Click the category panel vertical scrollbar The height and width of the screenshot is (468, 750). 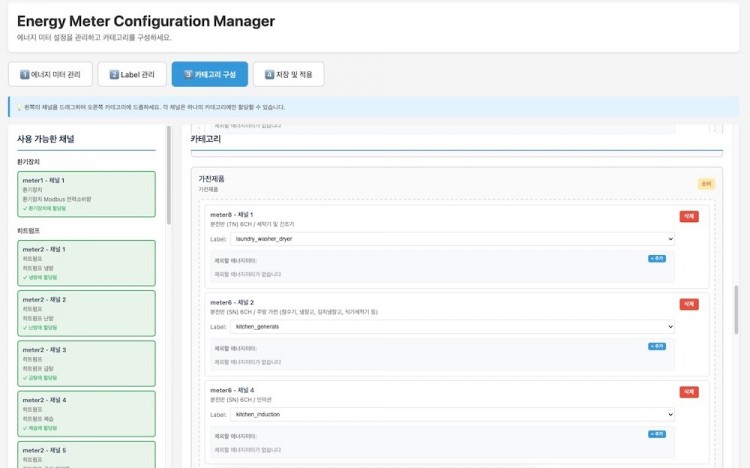coord(736,310)
